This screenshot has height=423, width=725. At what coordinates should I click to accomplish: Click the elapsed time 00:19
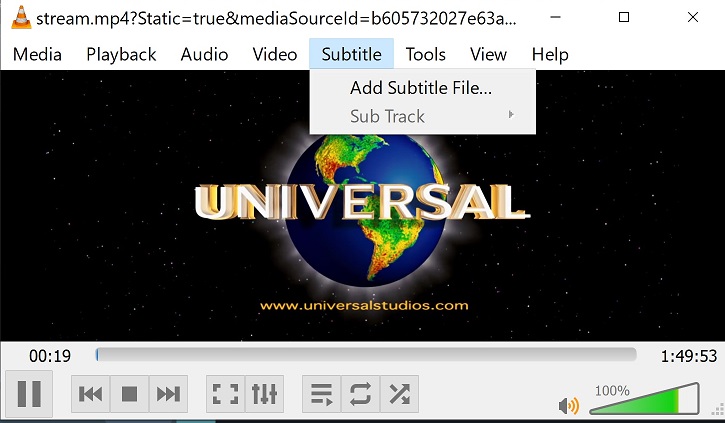(x=50, y=356)
